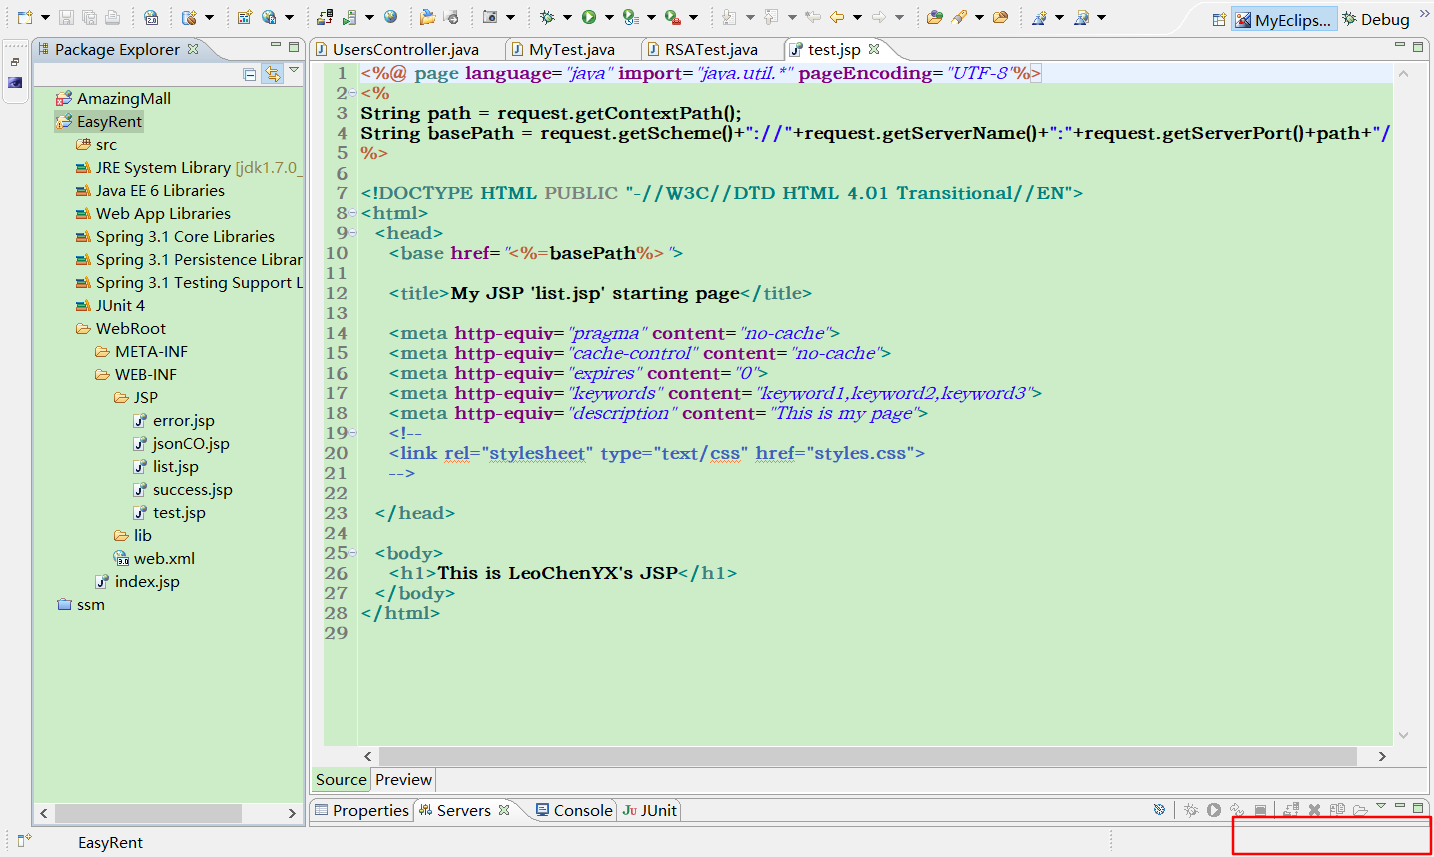Click the Save All toolbar icon
This screenshot has width=1434, height=857.
89,17
